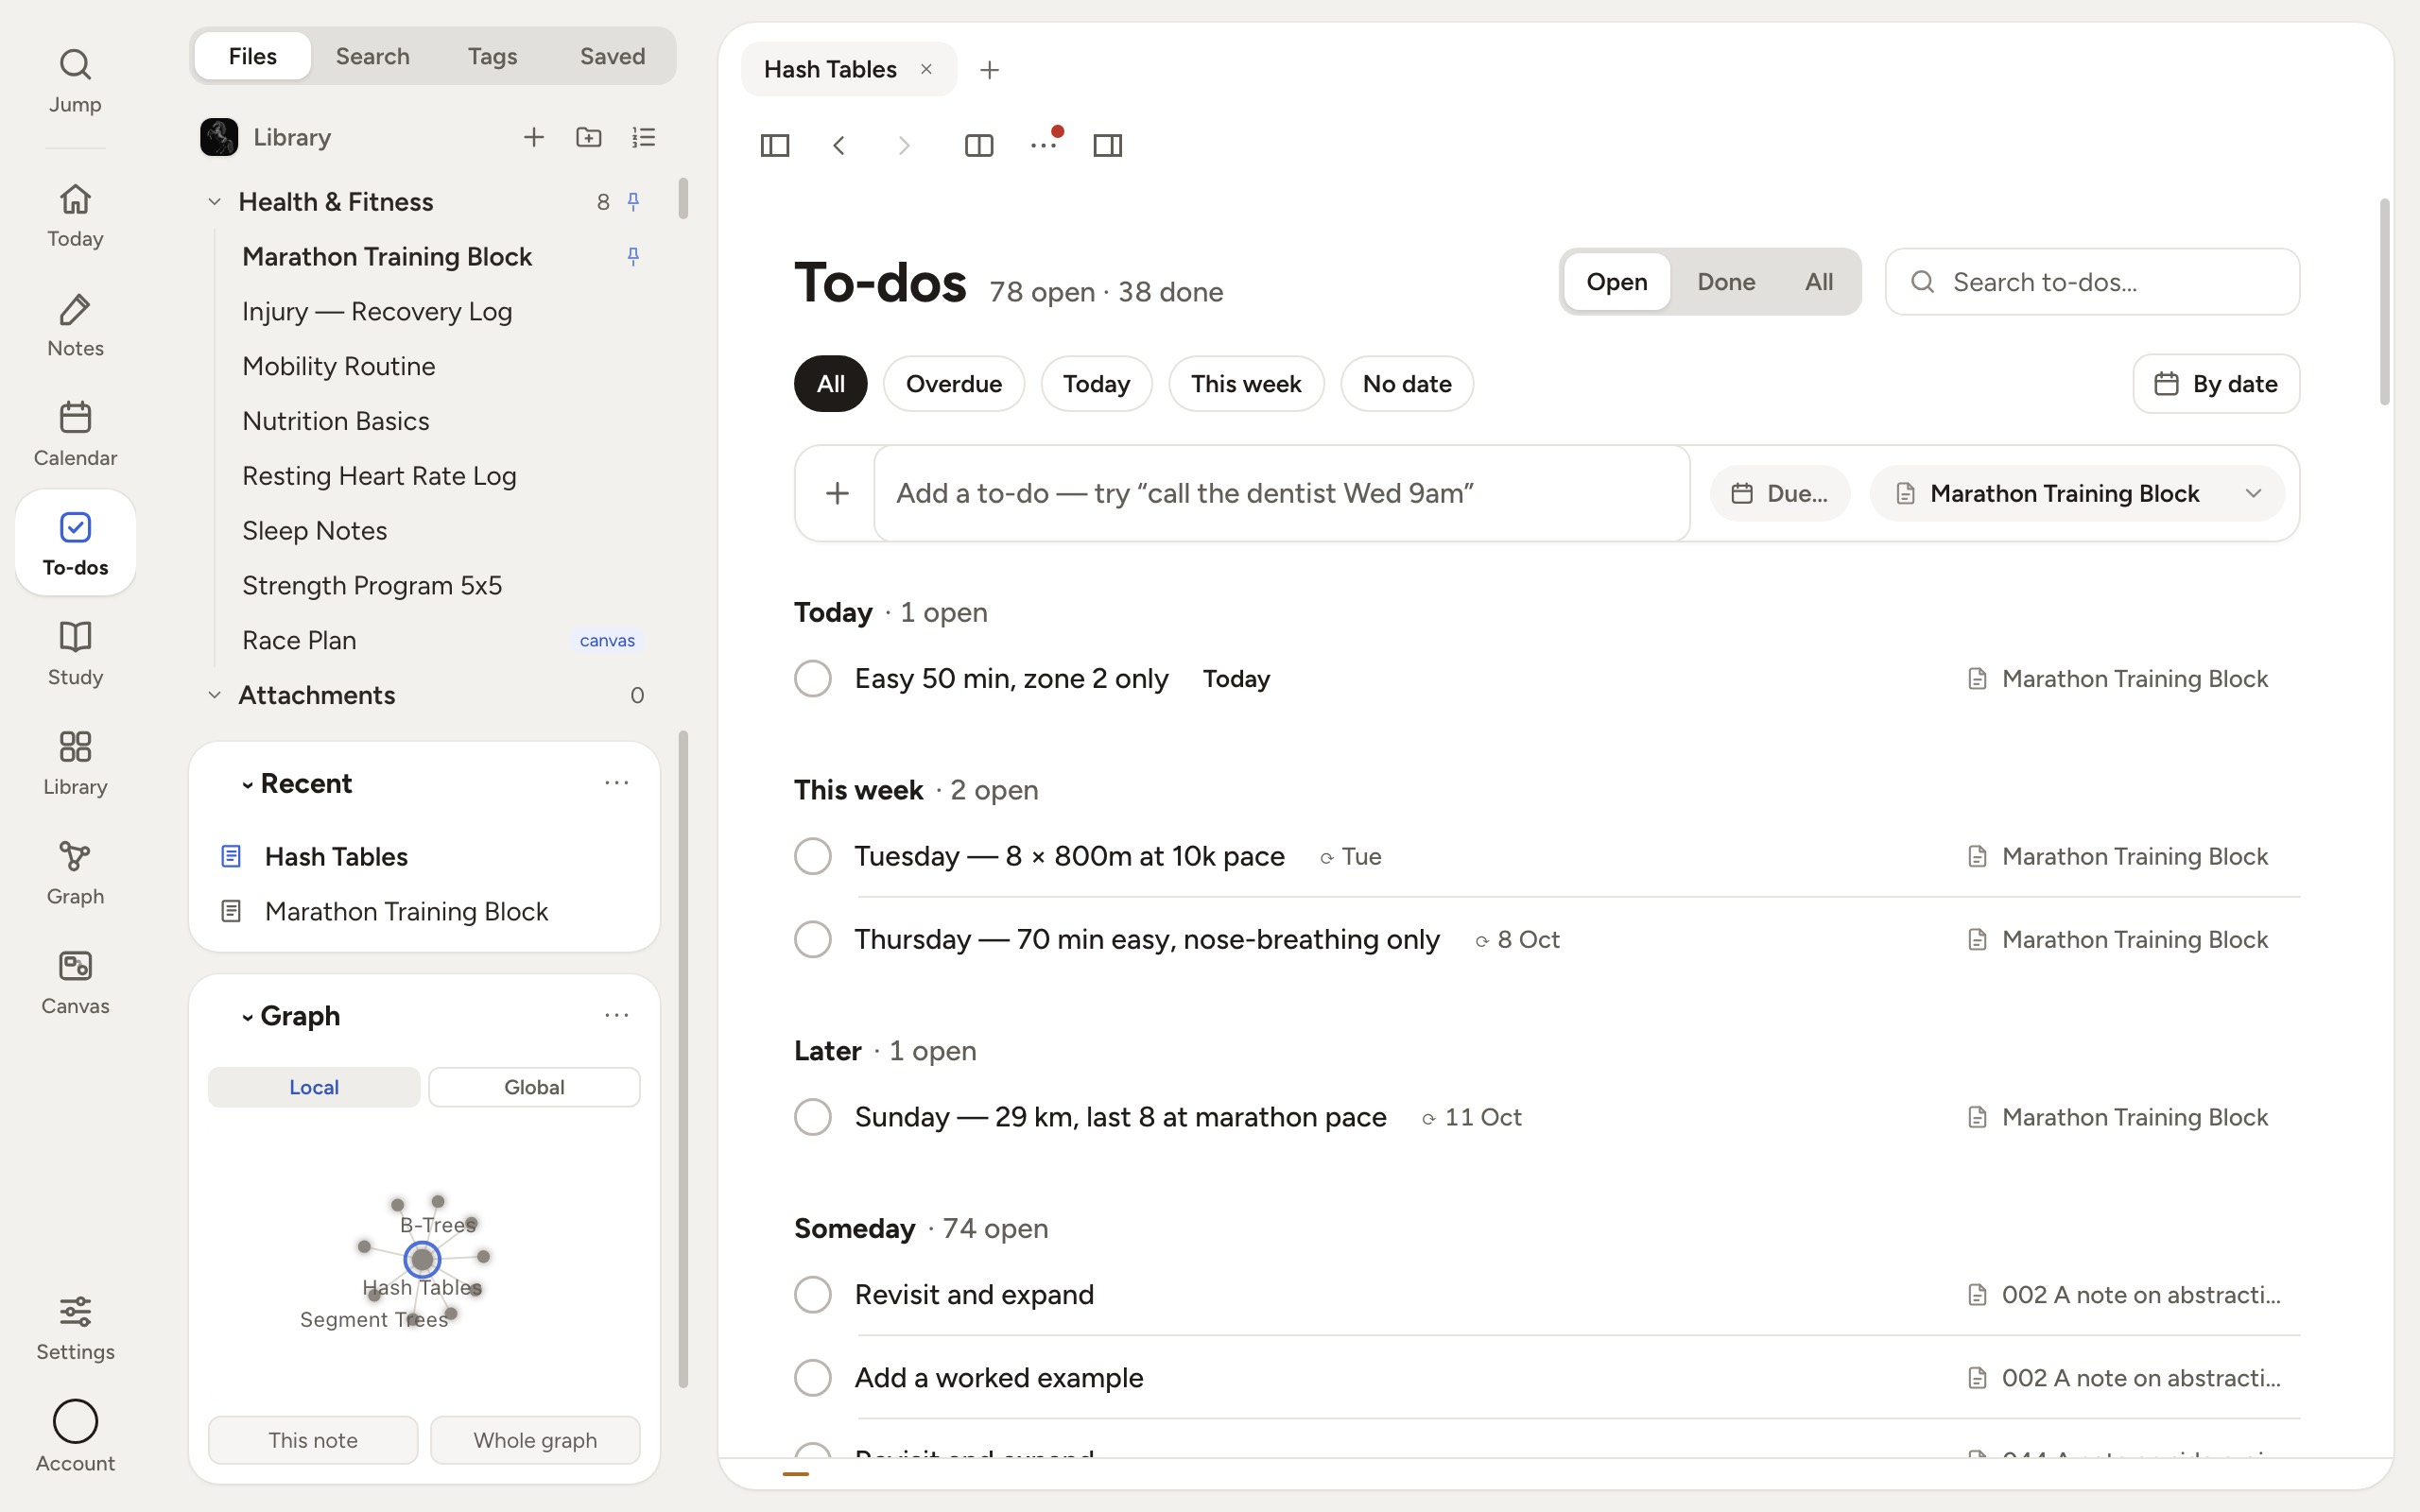Switch to the Search sidebar tab
2420x1512 pixels.
point(372,56)
